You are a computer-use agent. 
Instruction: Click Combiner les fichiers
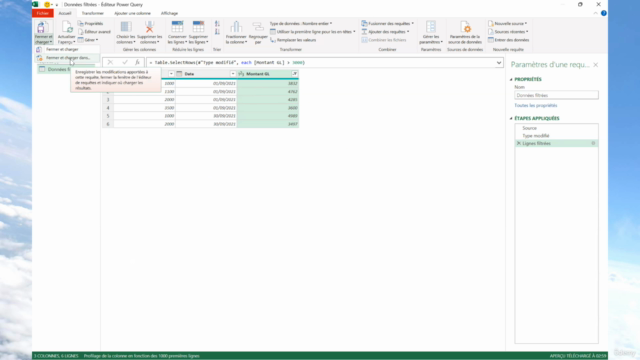click(x=384, y=40)
